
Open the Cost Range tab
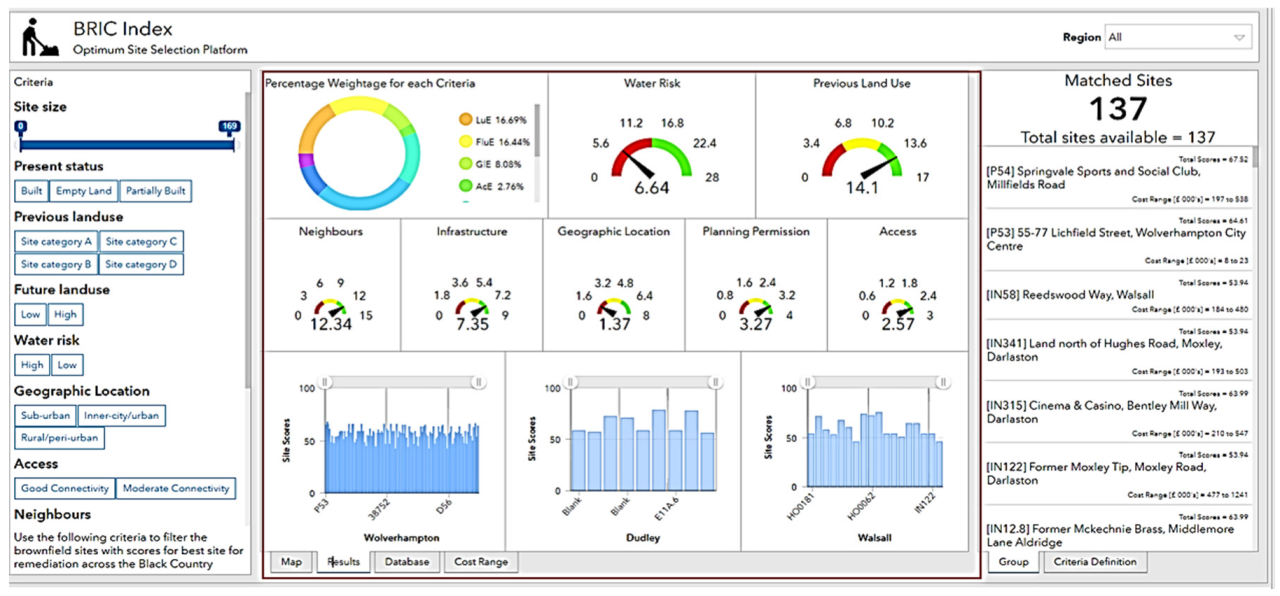(480, 562)
